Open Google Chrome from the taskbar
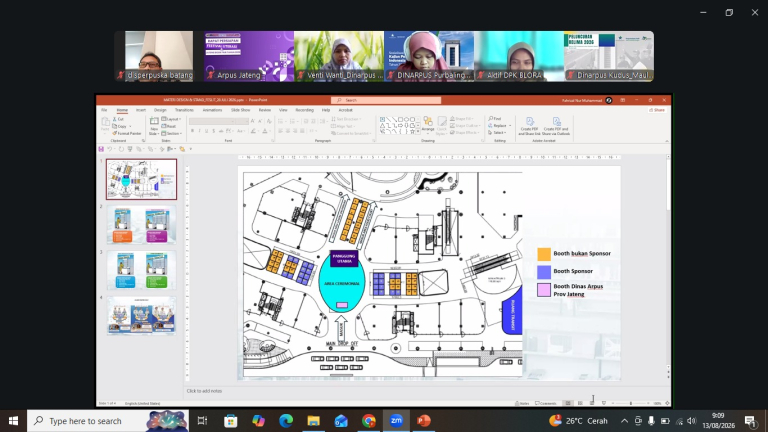 pos(369,421)
